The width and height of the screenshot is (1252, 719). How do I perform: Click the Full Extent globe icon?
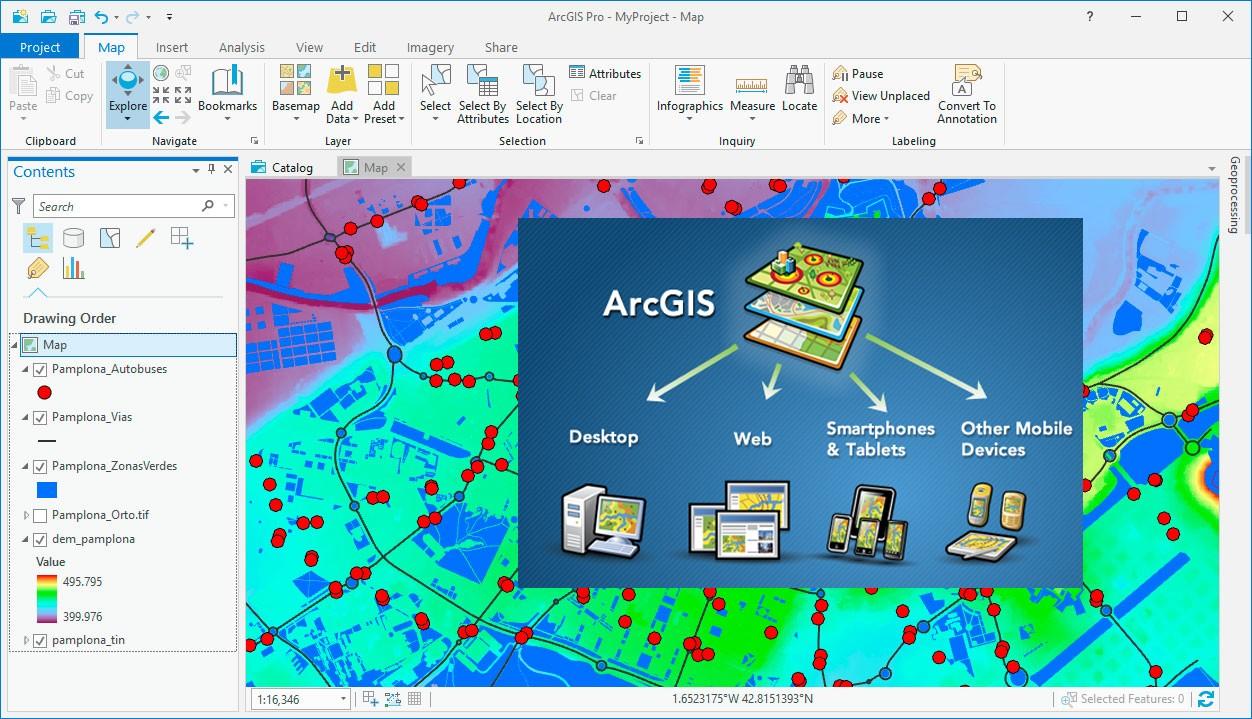(161, 73)
